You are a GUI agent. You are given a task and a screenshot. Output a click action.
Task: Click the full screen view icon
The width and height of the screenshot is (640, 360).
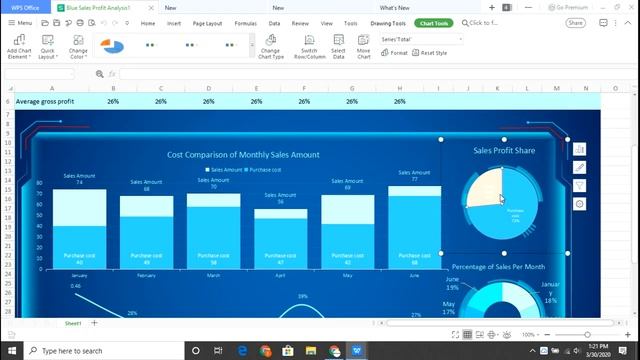click(455, 335)
